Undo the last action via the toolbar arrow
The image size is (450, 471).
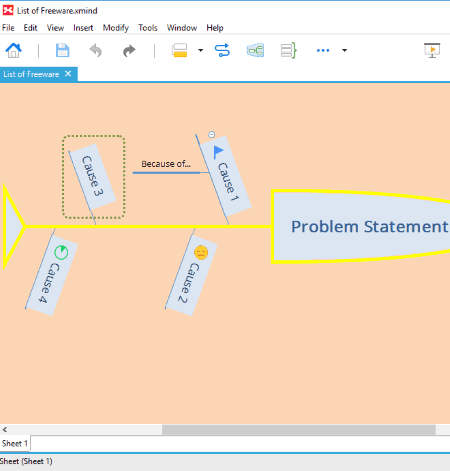pos(96,51)
